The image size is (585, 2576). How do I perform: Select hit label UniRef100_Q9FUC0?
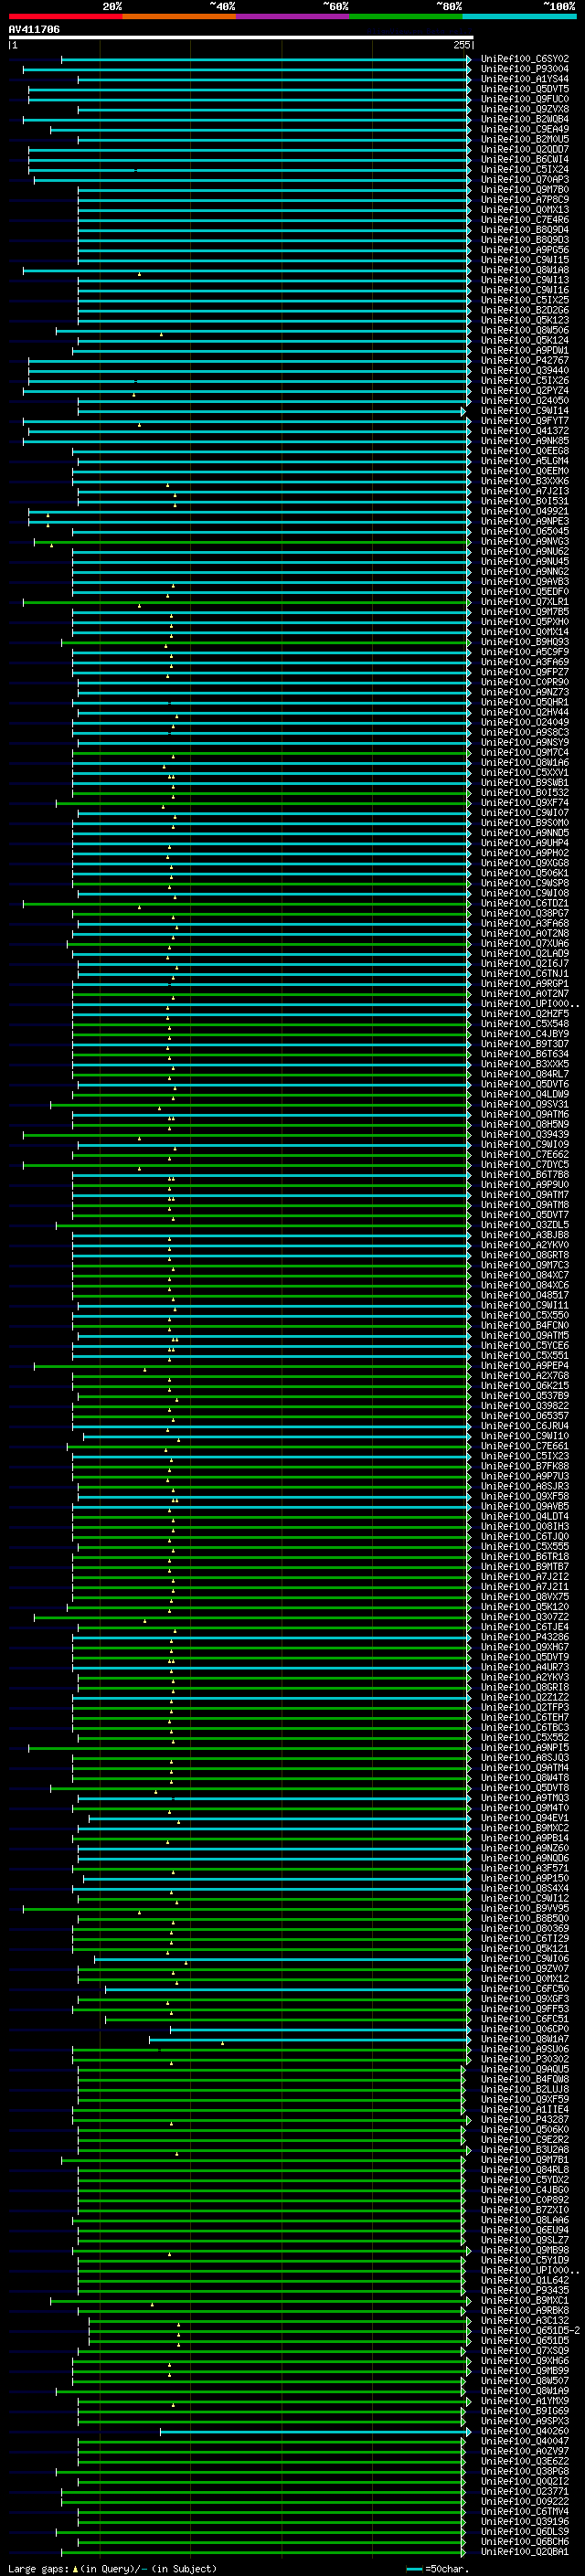point(524,99)
